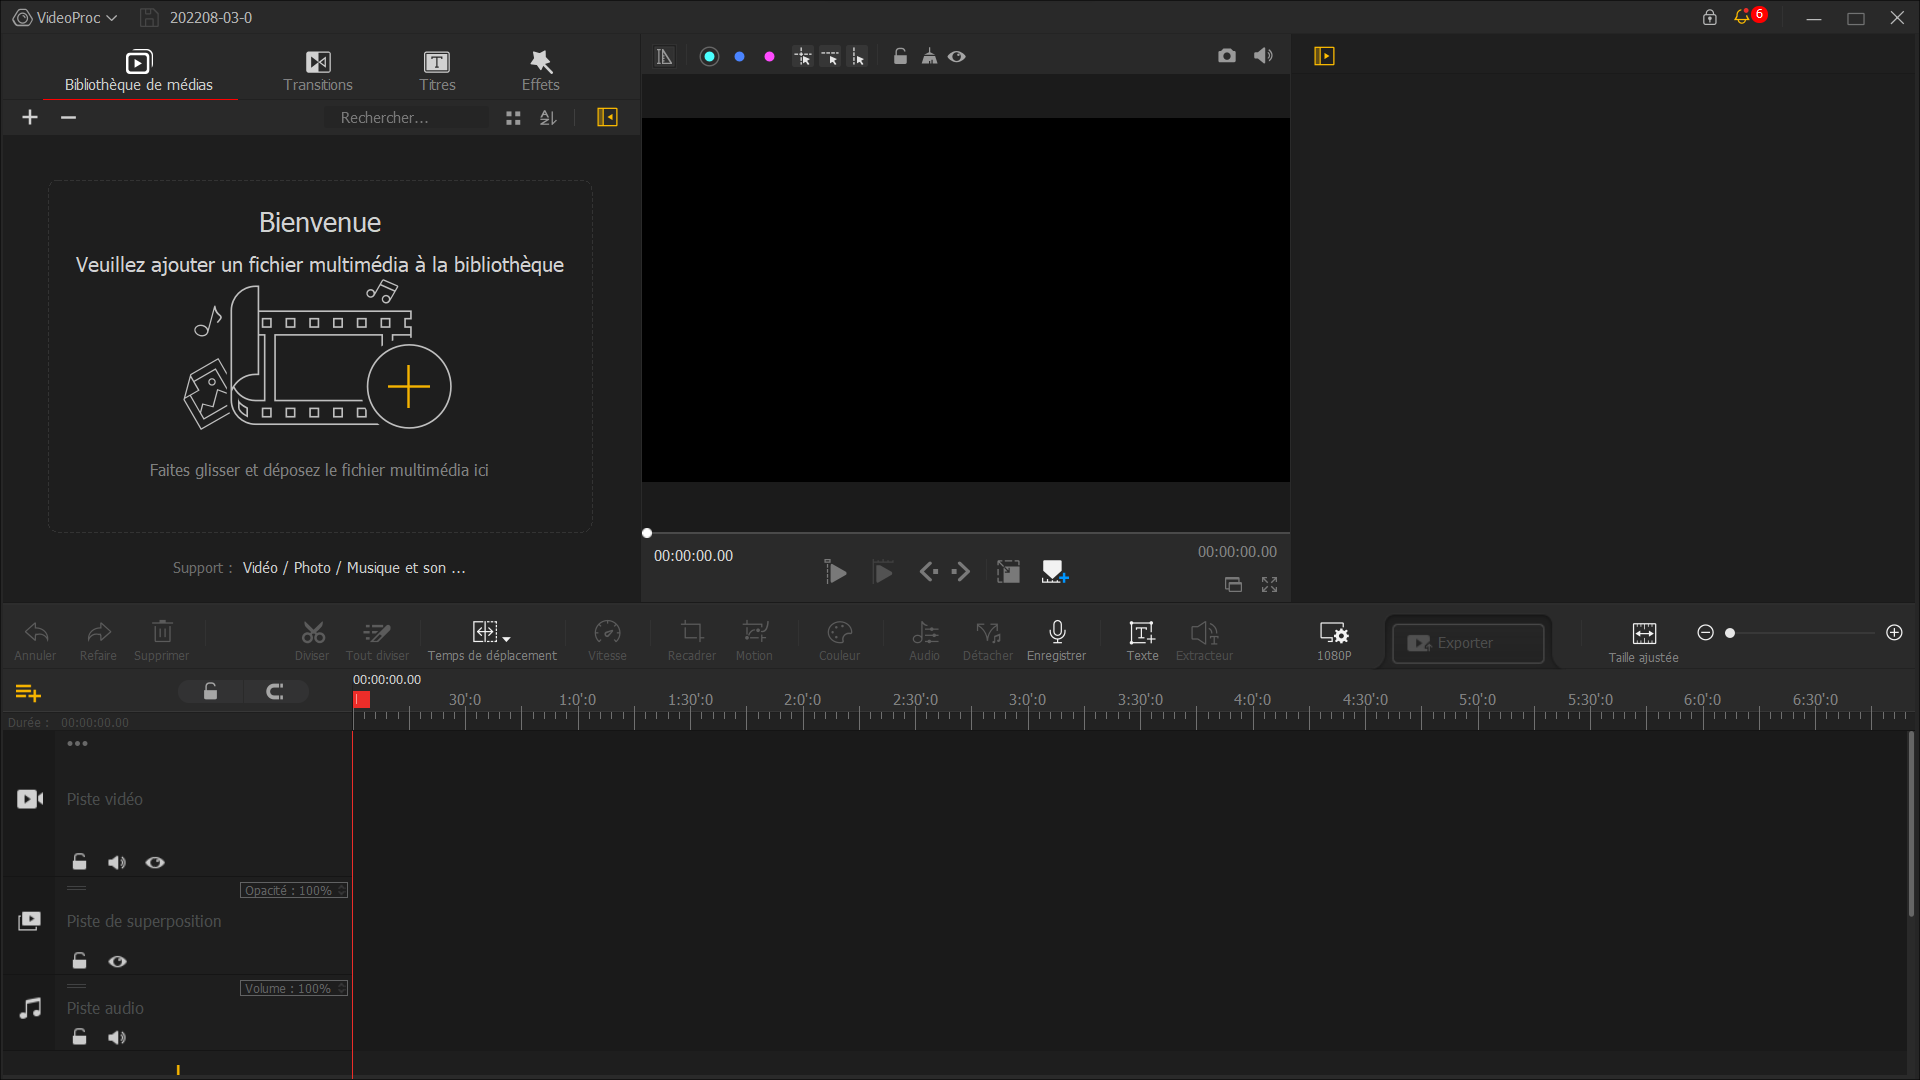Zoom out timeline with minus circle
Viewport: 1920px width, 1080px height.
point(1706,633)
